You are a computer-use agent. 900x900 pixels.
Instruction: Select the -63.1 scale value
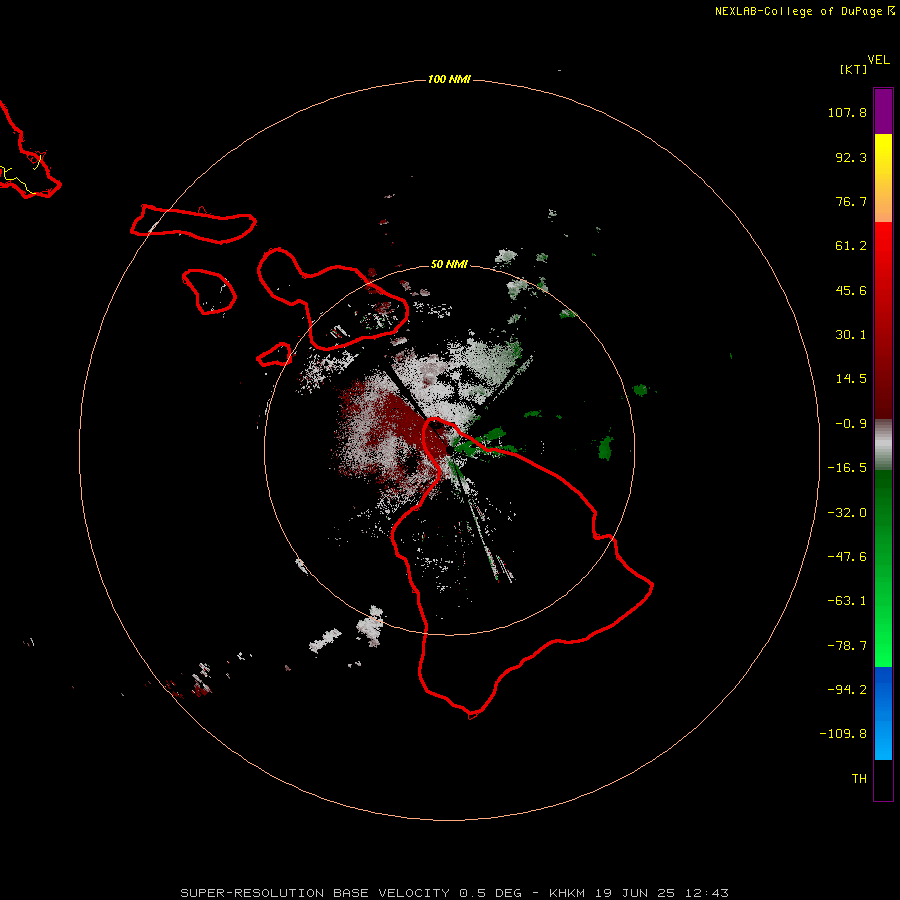847,601
